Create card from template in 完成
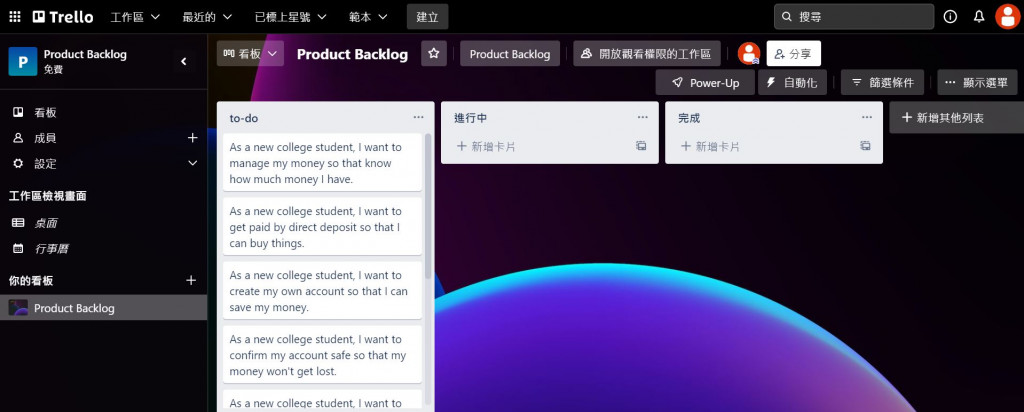Image resolution: width=1024 pixels, height=412 pixels. click(x=865, y=146)
